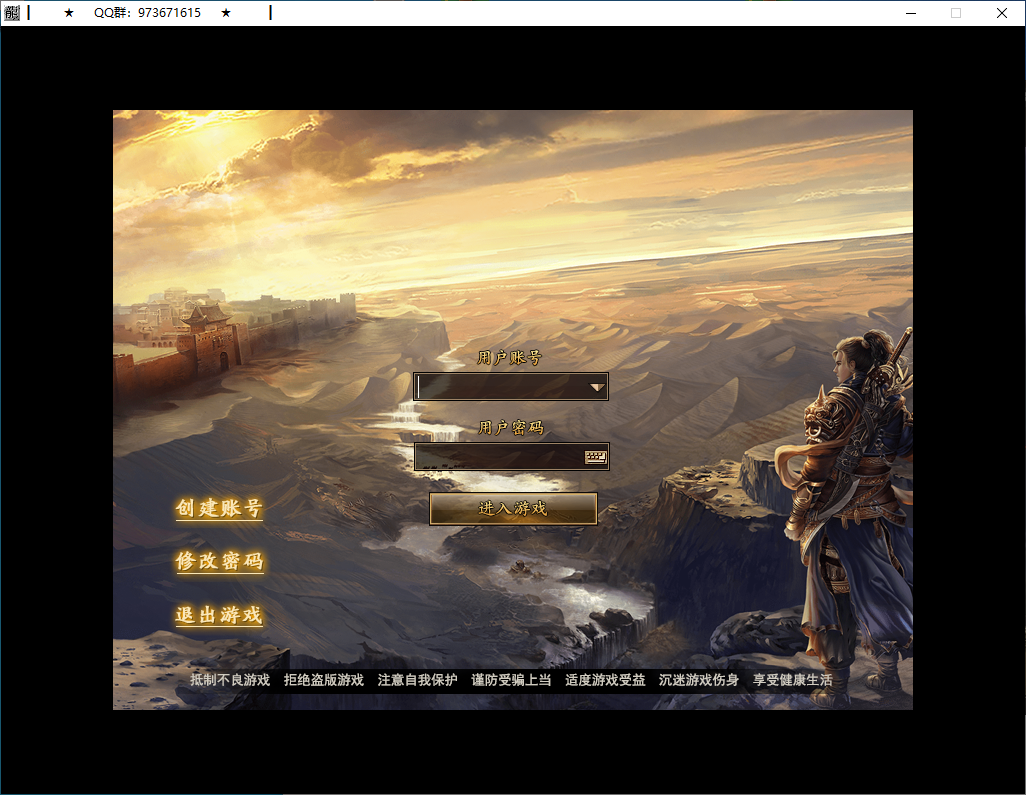Click 退出游戏 to exit
The height and width of the screenshot is (795, 1026).
pyautogui.click(x=219, y=615)
